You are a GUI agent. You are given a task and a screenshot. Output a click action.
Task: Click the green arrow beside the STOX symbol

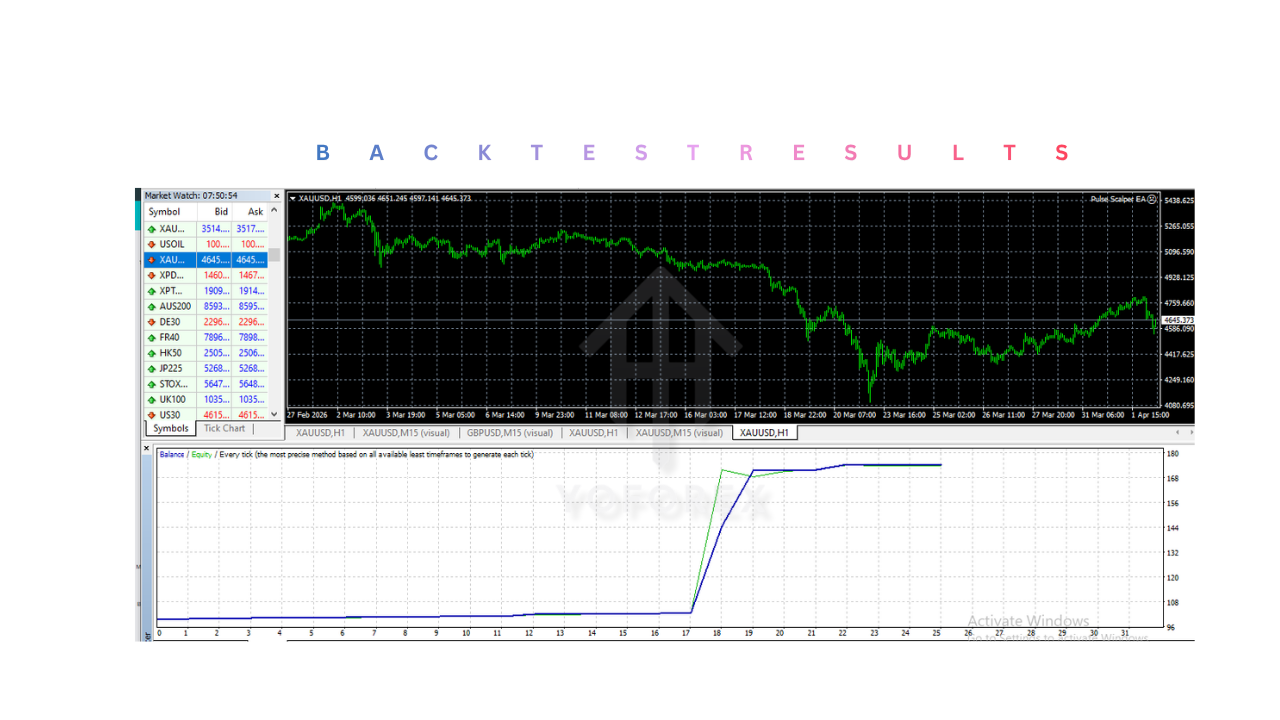point(149,384)
